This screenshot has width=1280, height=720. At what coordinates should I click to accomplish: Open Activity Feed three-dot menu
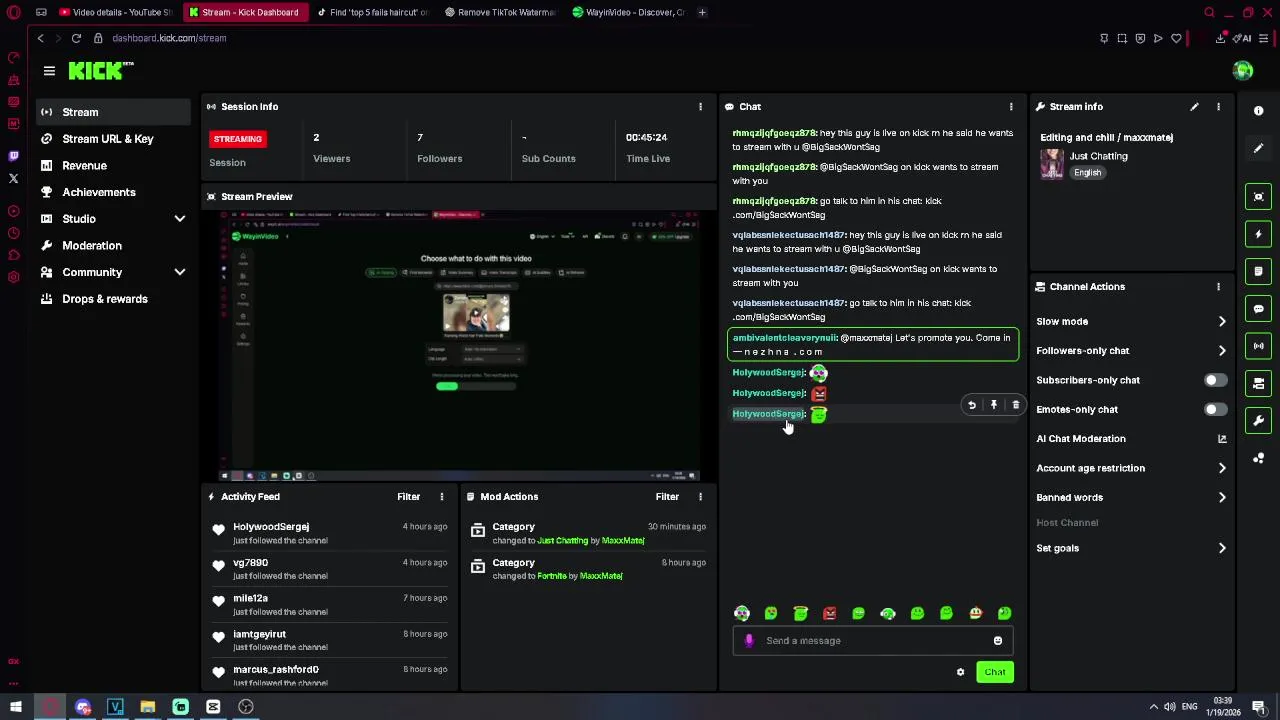[x=441, y=497]
